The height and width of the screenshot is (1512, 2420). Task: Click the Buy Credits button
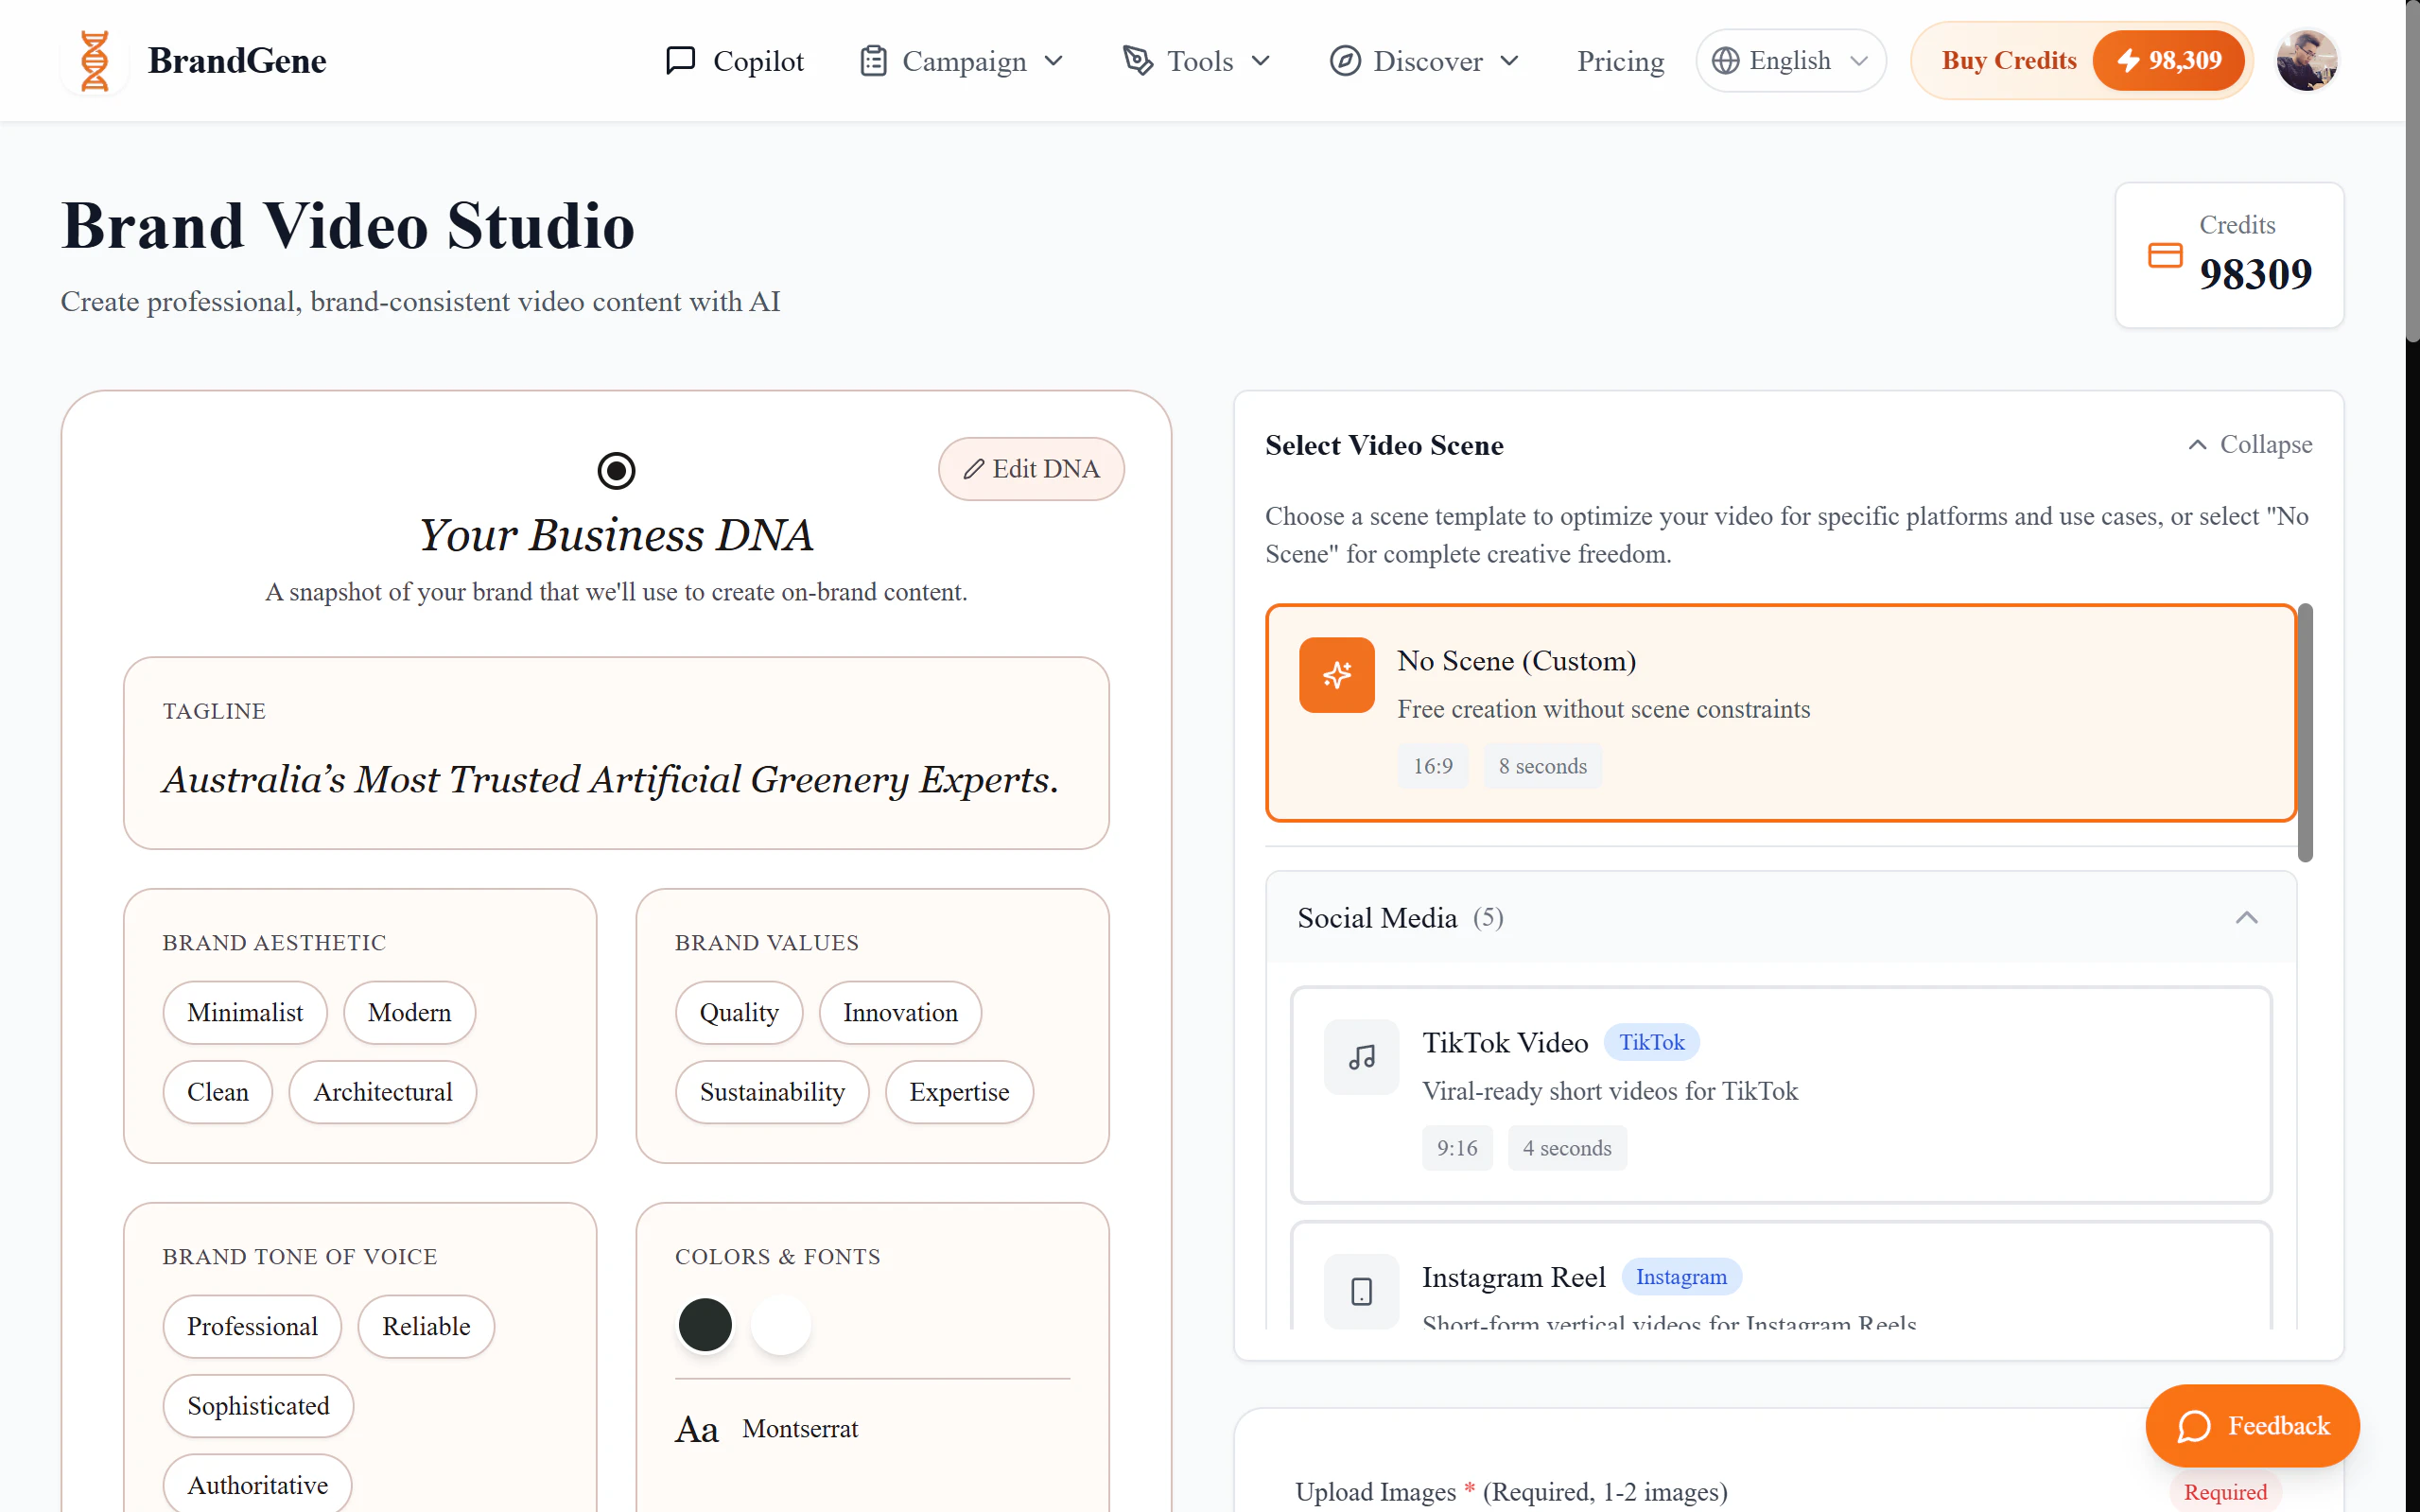tap(2009, 60)
